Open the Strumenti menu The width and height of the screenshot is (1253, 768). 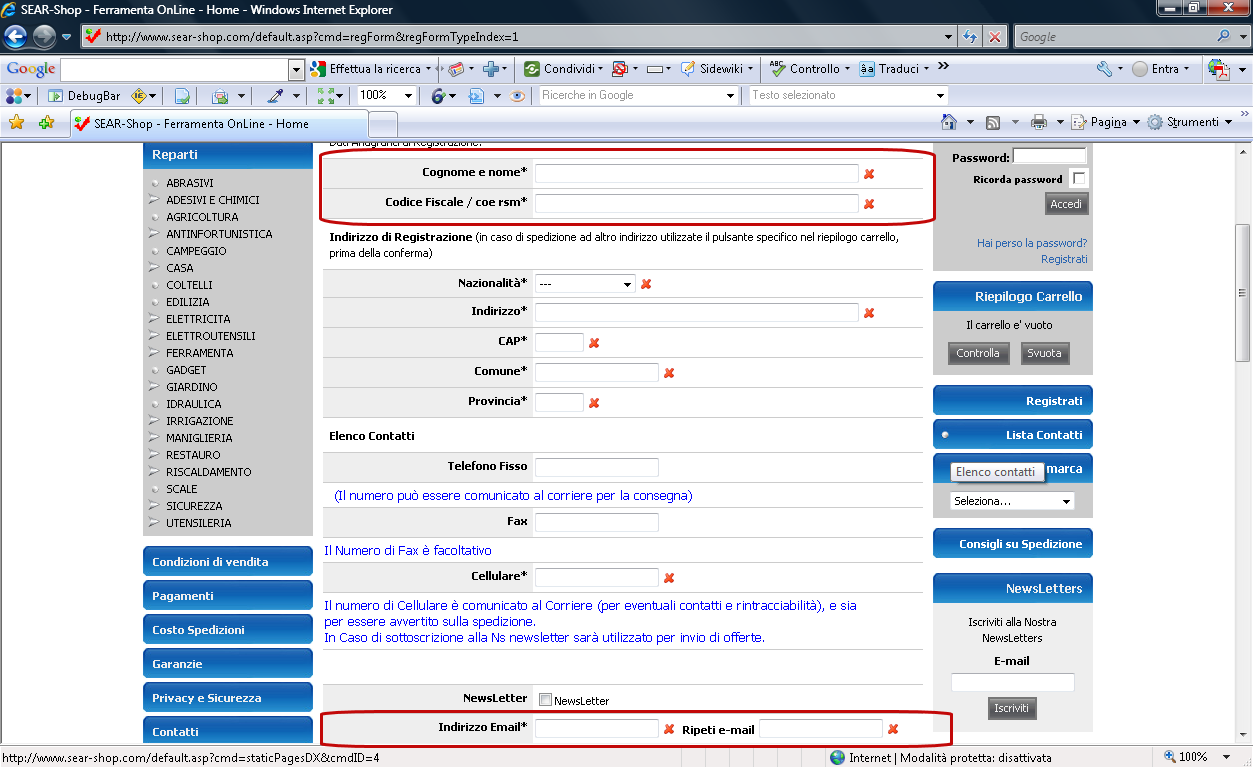[1190, 122]
